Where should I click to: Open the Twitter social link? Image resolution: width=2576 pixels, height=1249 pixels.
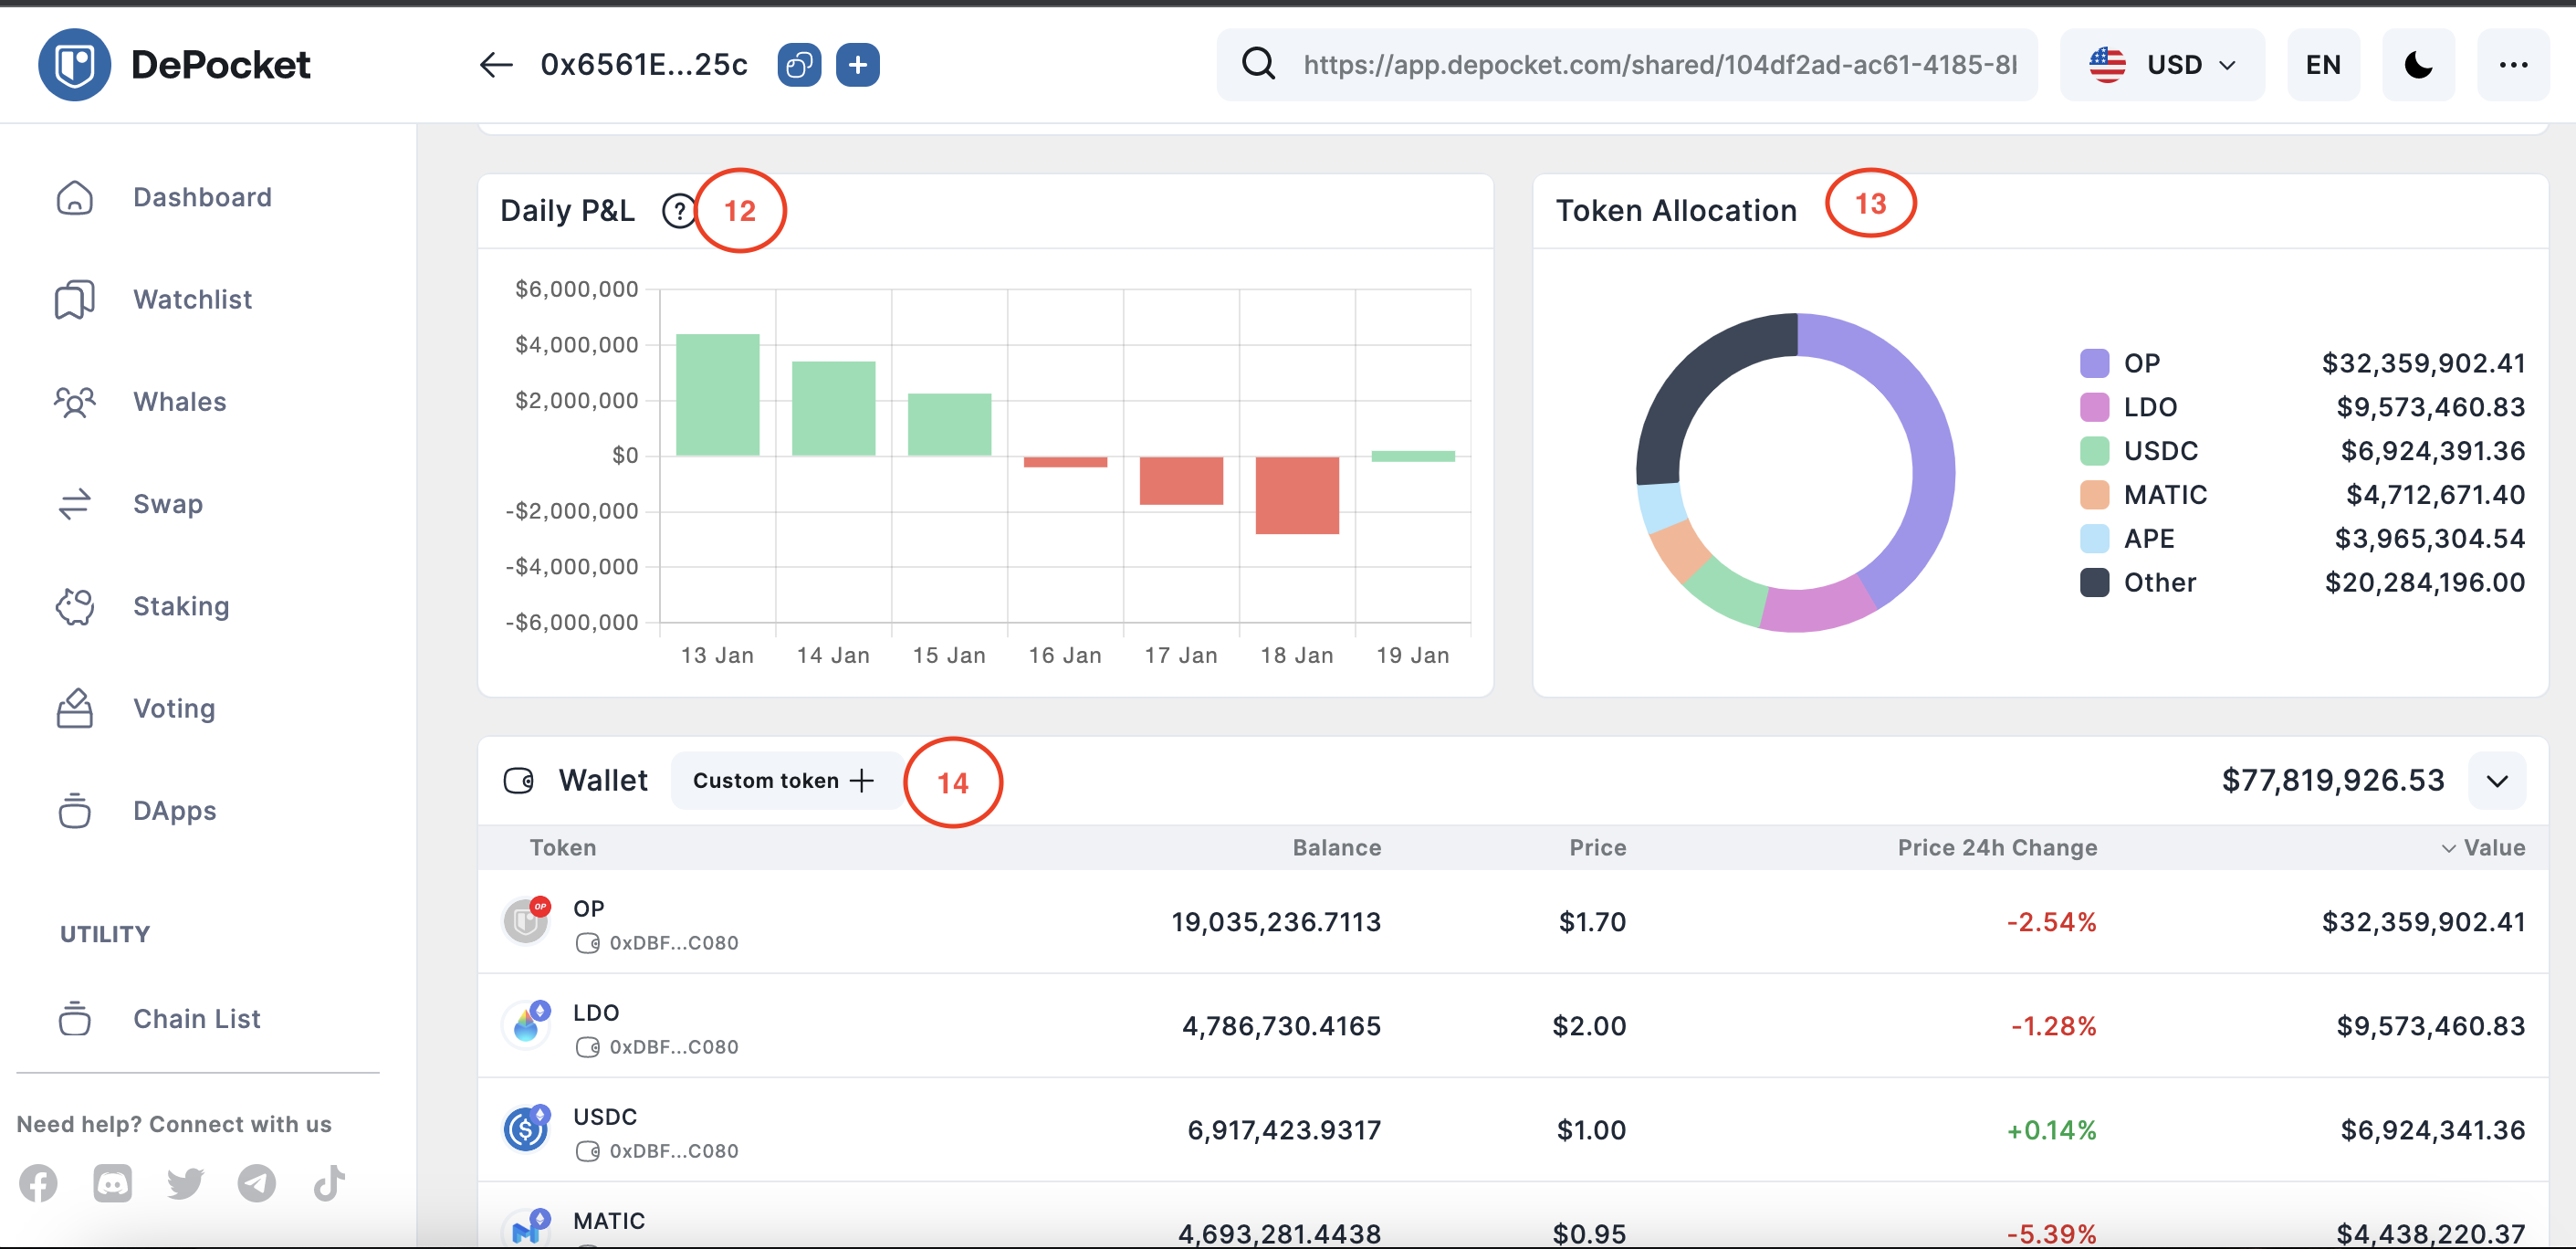pos(185,1183)
